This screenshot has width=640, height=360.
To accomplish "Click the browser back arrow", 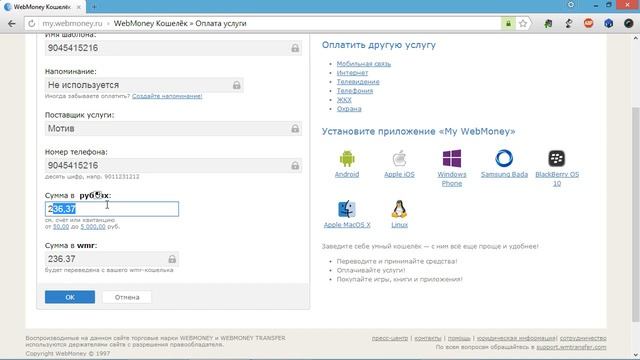I will (11, 24).
